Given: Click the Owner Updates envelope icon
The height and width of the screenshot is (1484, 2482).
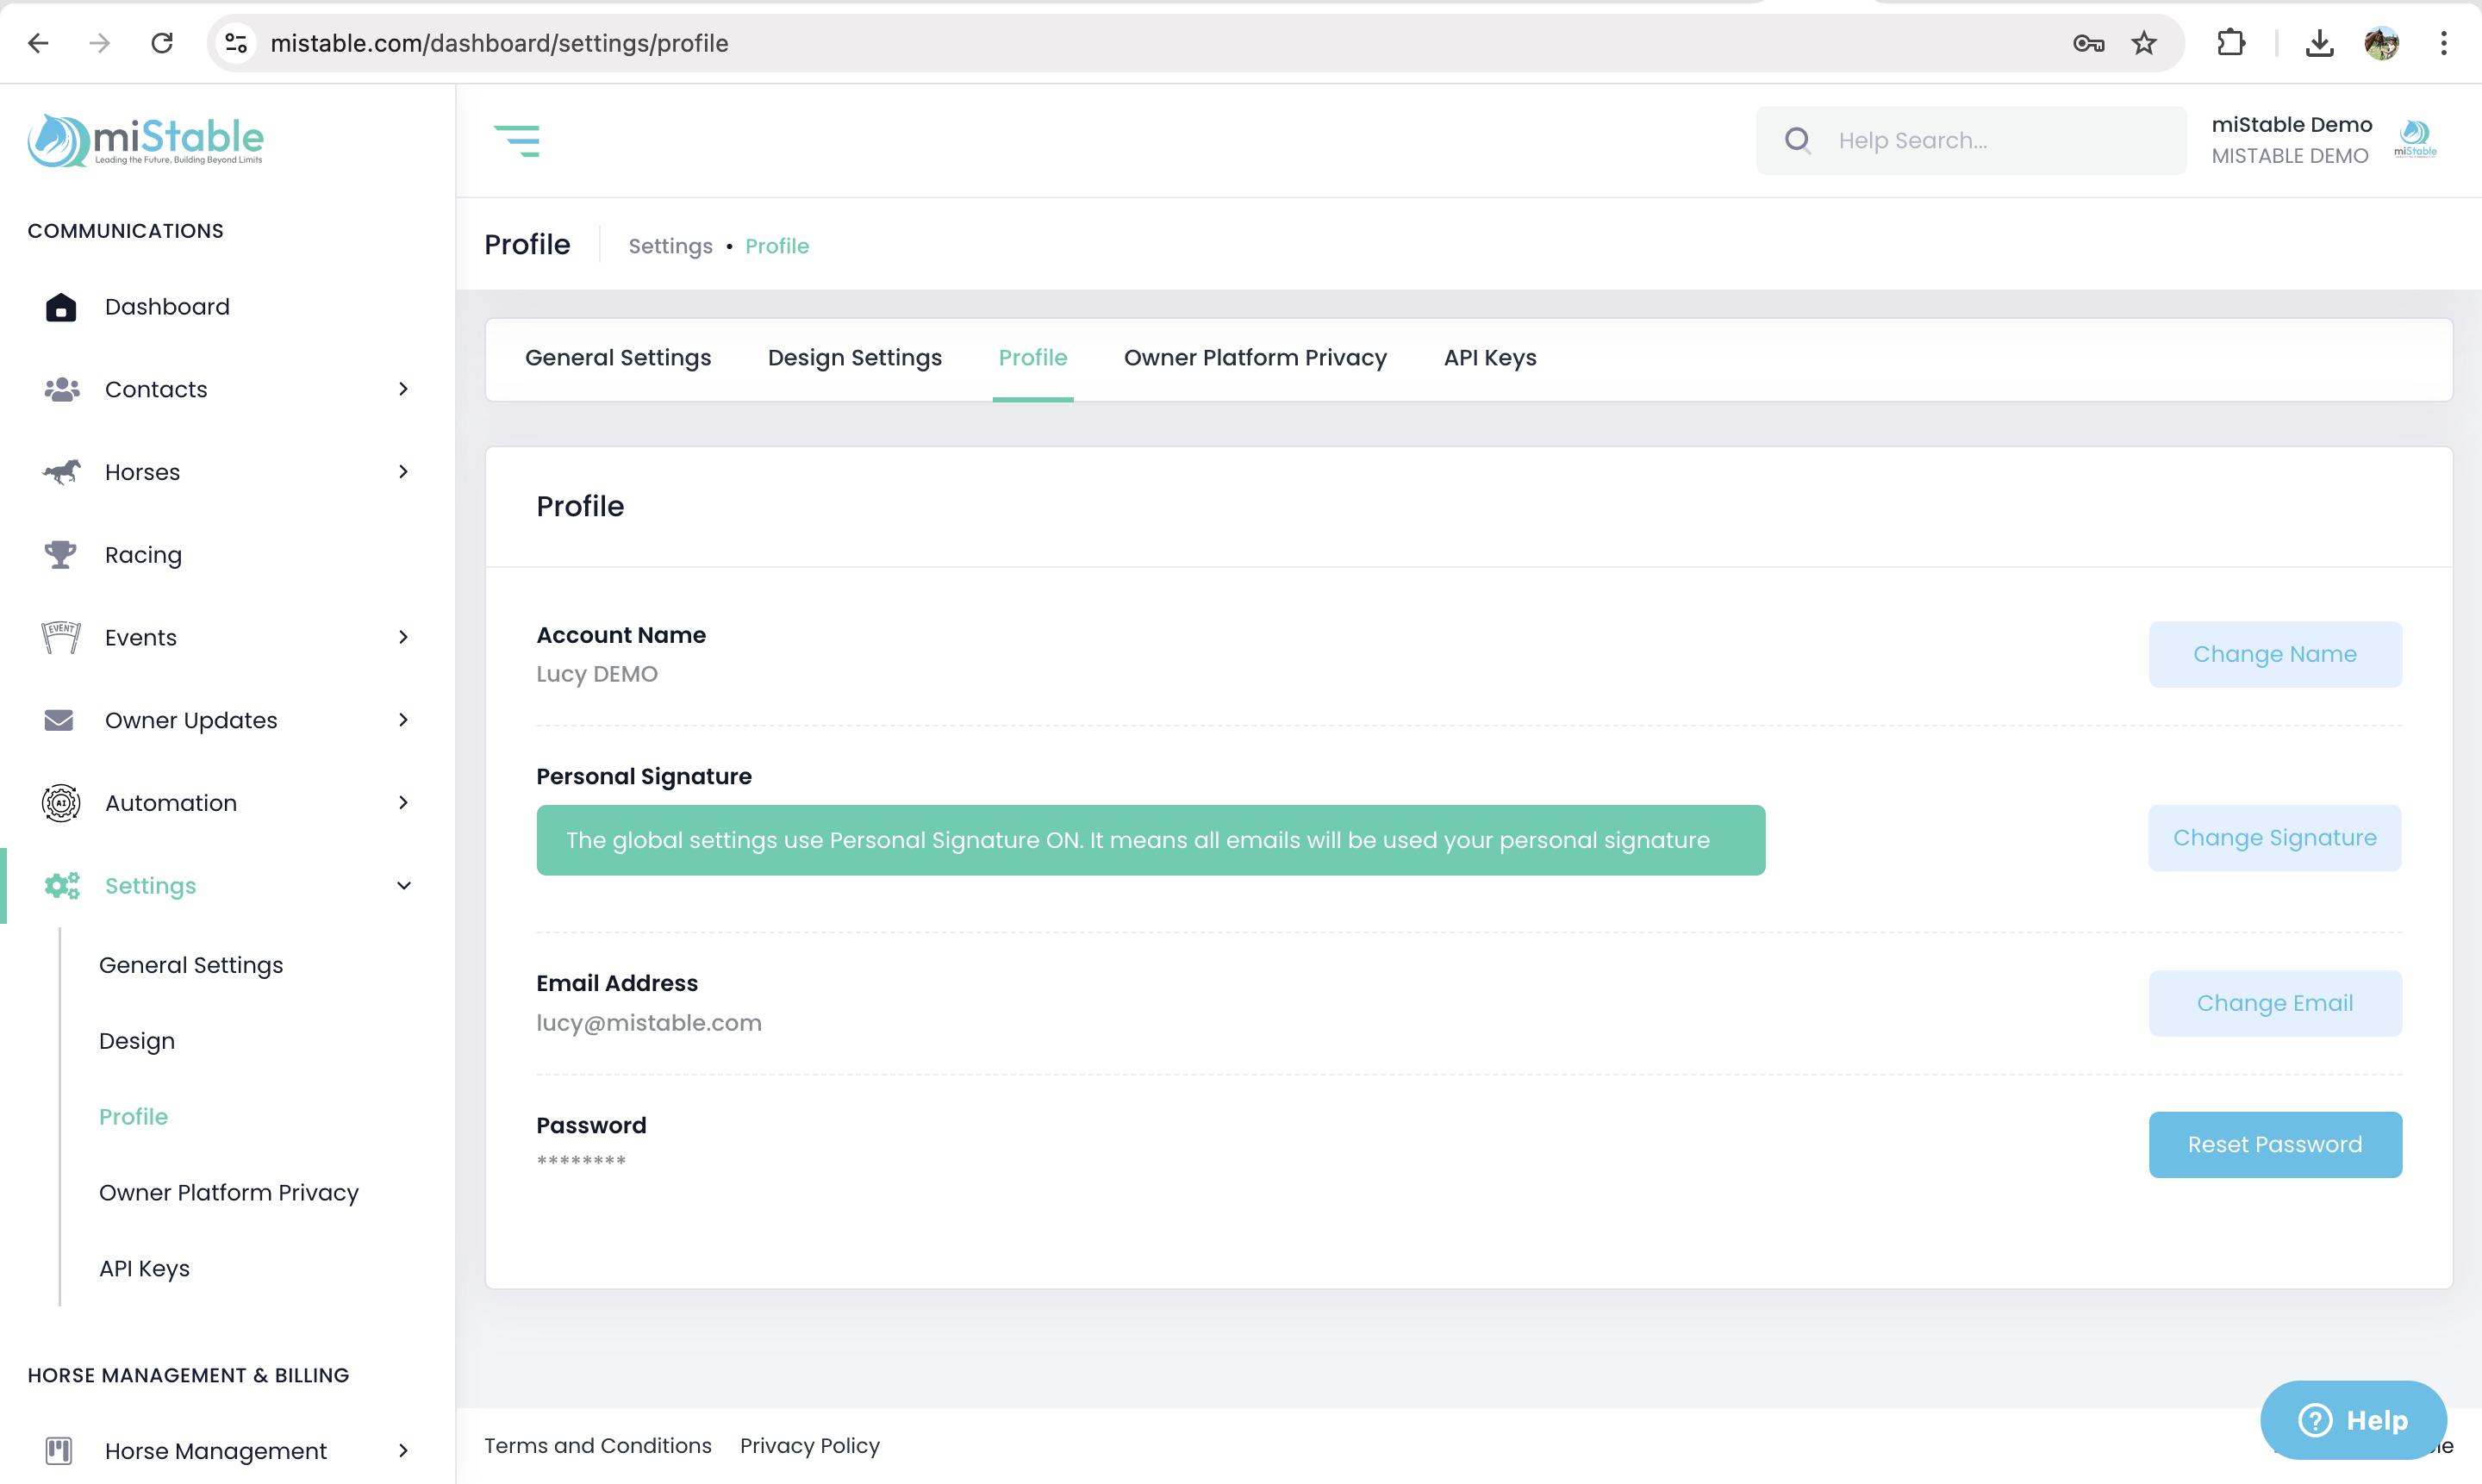Looking at the screenshot, I should [x=59, y=720].
